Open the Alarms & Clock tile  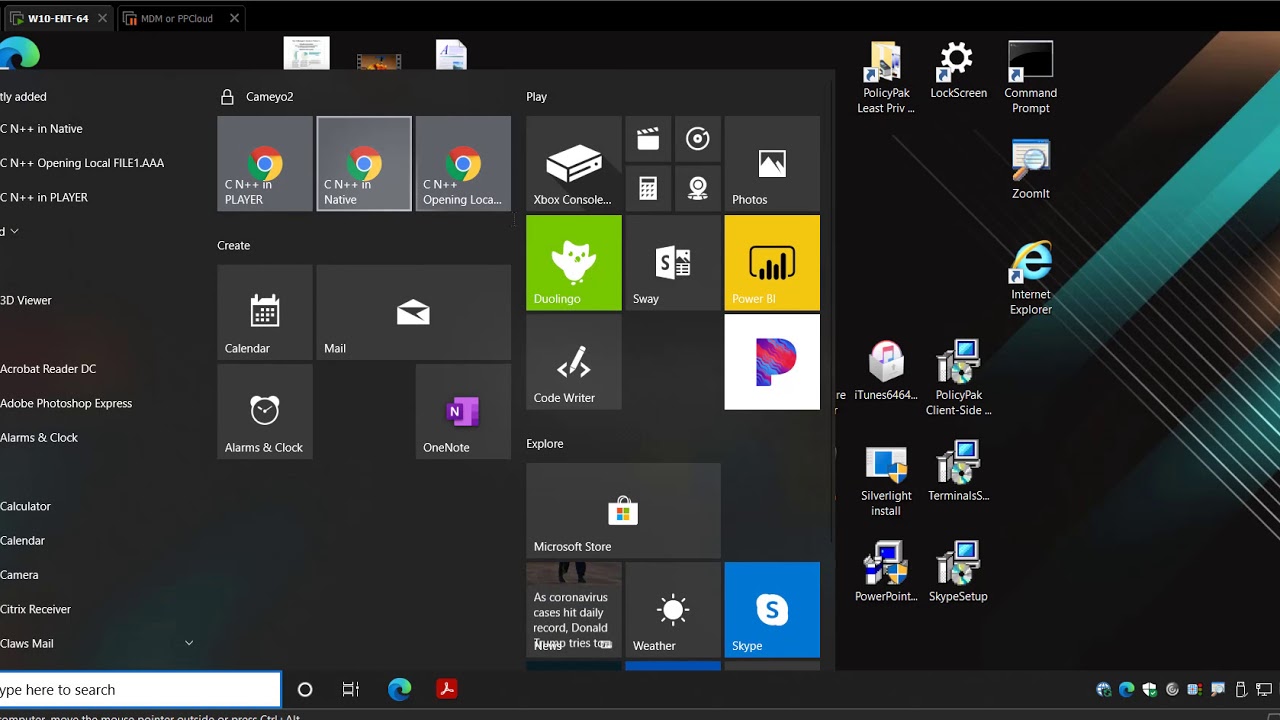click(265, 411)
